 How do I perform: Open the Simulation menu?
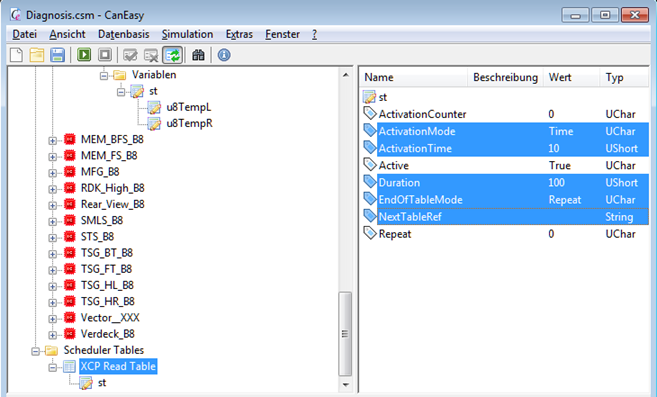click(x=187, y=34)
